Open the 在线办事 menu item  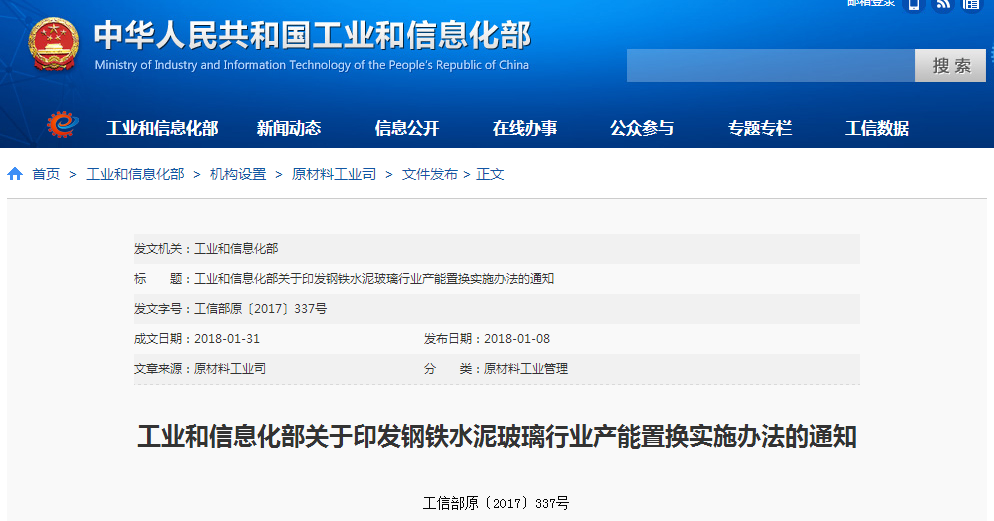[524, 128]
